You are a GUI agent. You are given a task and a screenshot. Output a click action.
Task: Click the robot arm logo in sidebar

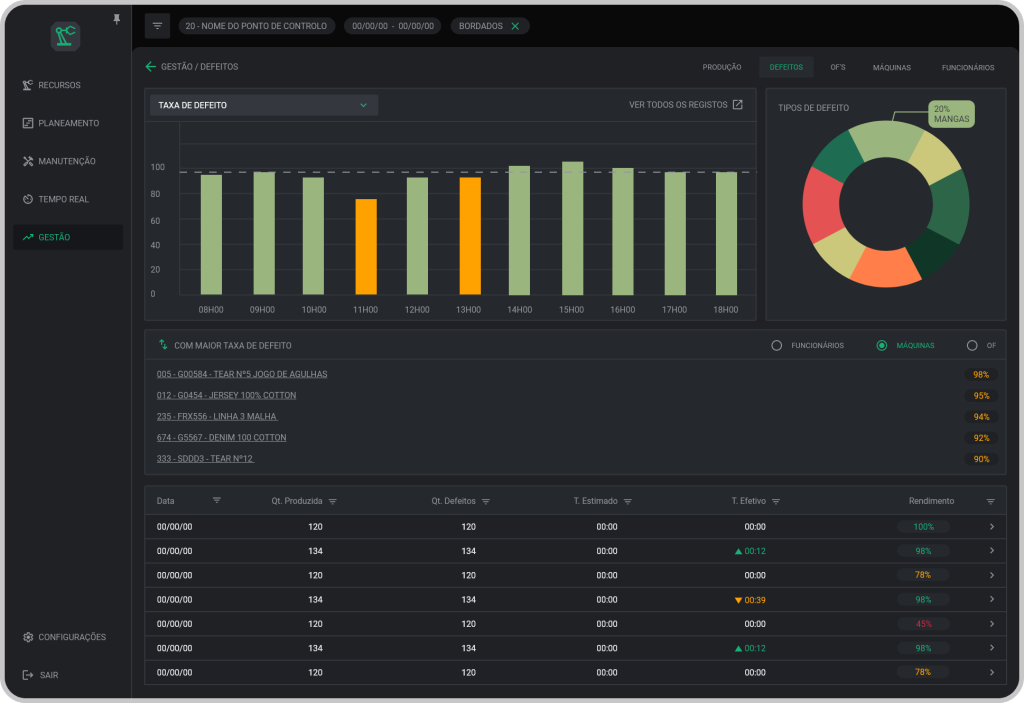66,37
